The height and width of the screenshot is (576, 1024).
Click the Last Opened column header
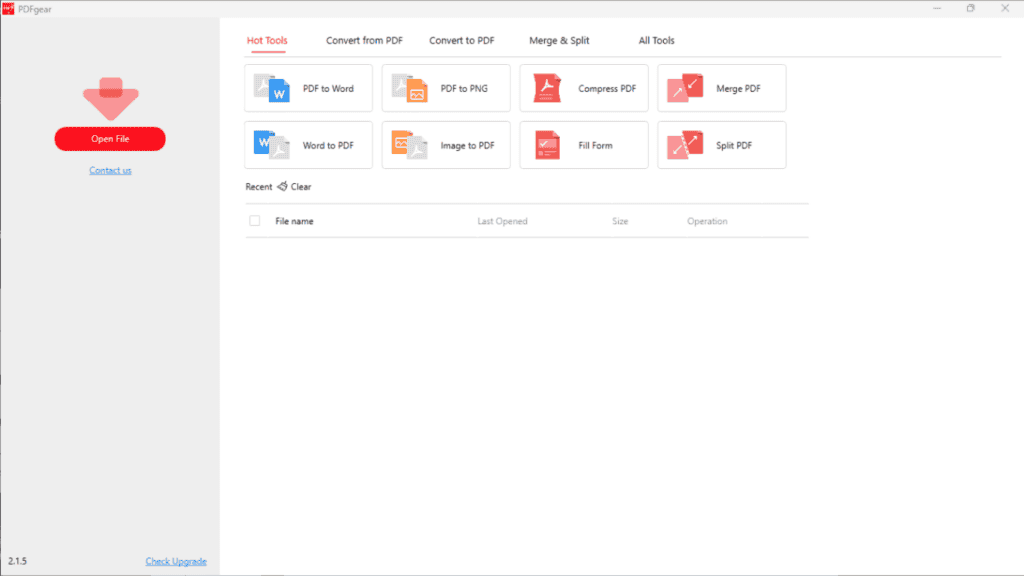tap(502, 221)
